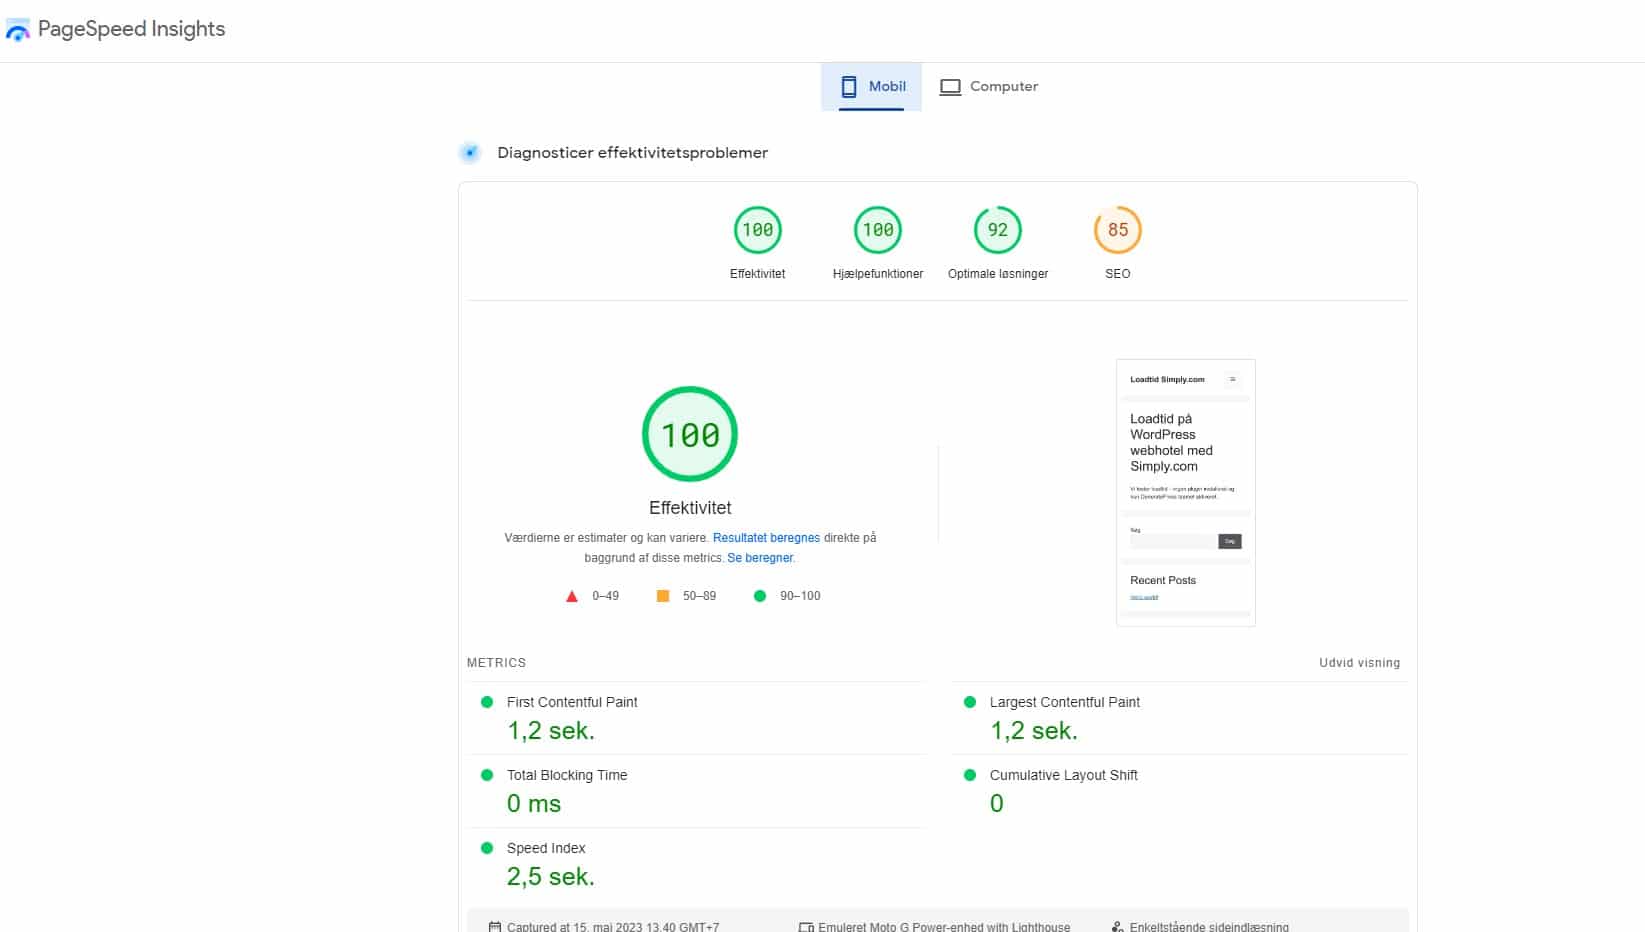Click the icon beside Enkeltstående sideindlæsning
Viewport: 1645px width, 932px height.
click(x=1117, y=927)
